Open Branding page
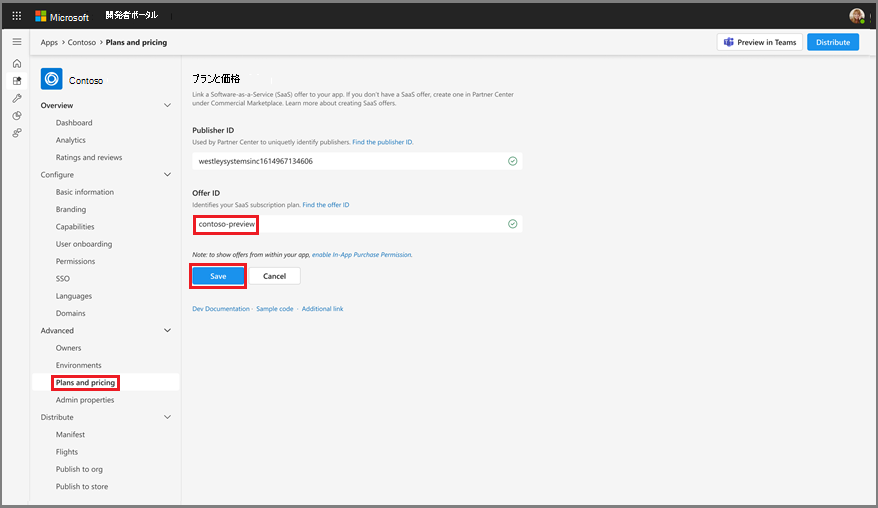Image resolution: width=878 pixels, height=508 pixels. point(71,209)
